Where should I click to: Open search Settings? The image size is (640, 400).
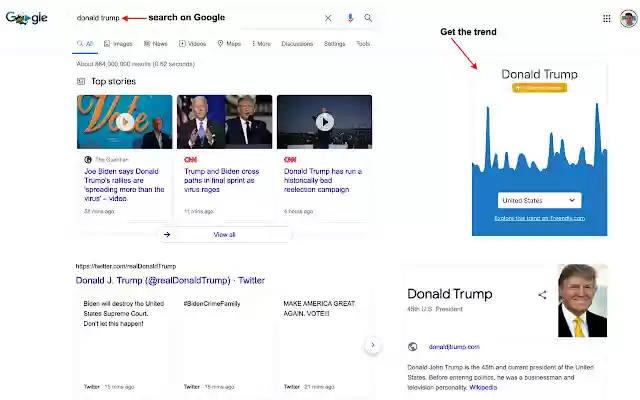pyautogui.click(x=334, y=44)
